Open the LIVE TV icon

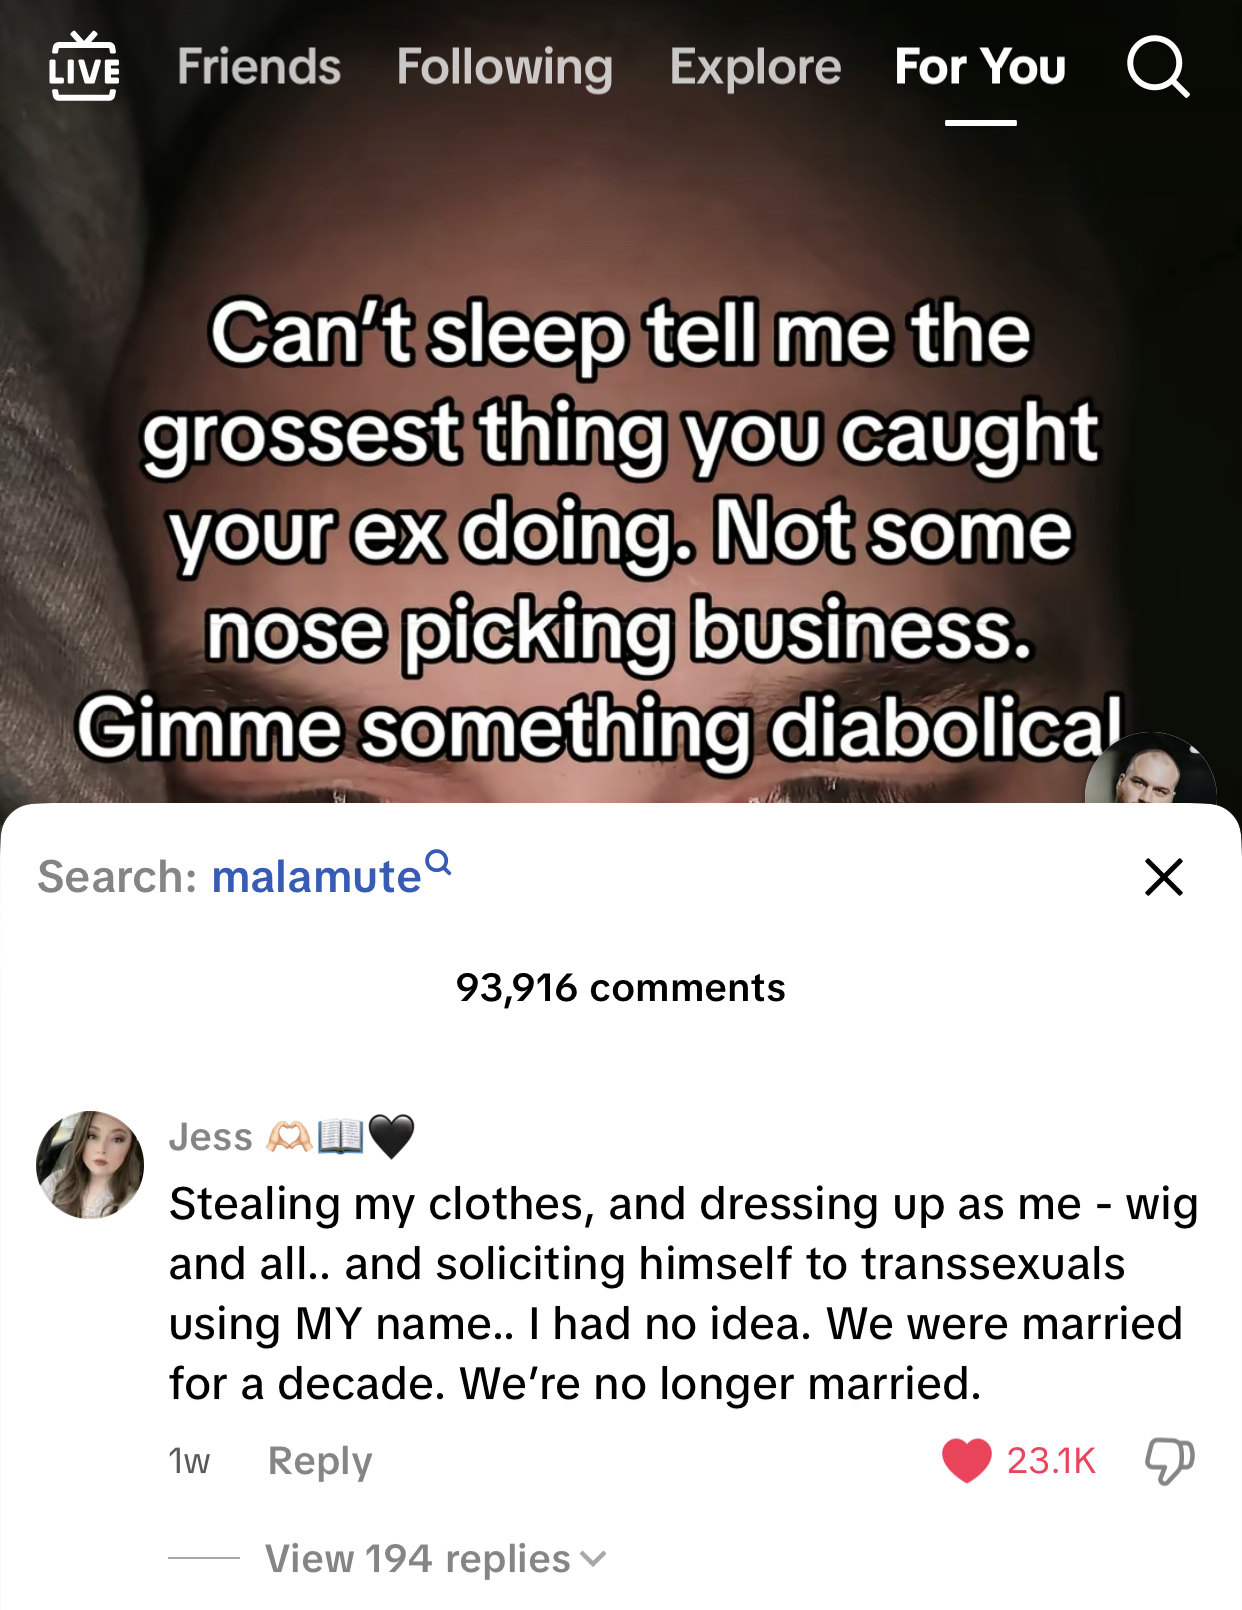(x=85, y=66)
